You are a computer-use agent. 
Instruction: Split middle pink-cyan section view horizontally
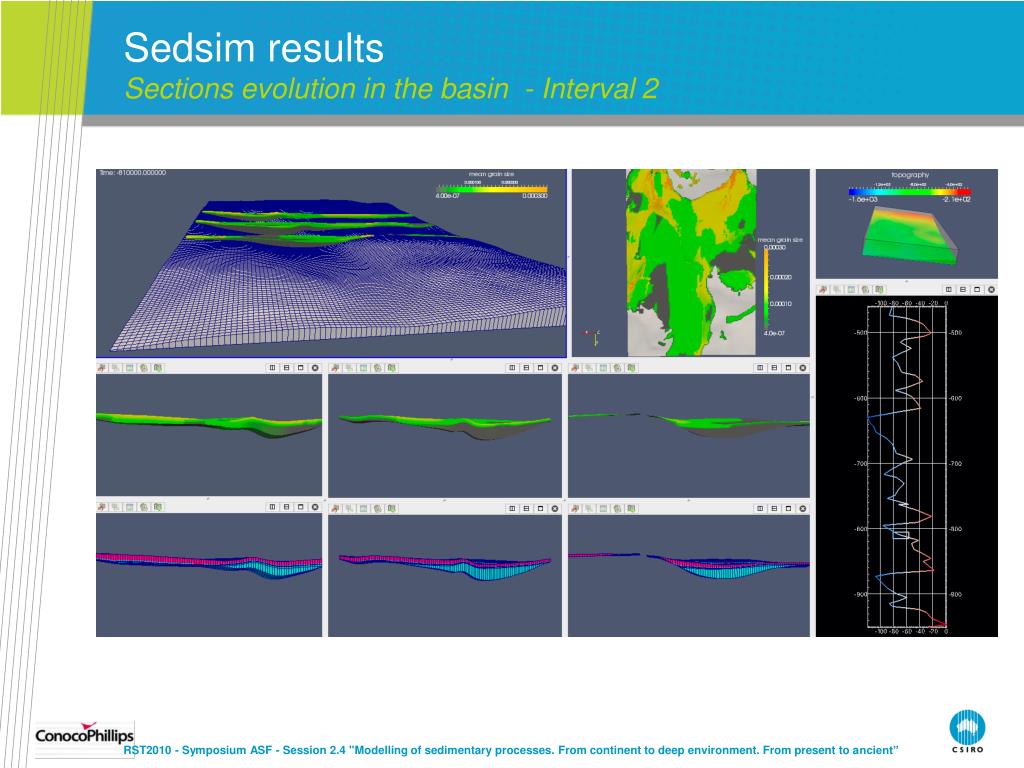pos(512,508)
